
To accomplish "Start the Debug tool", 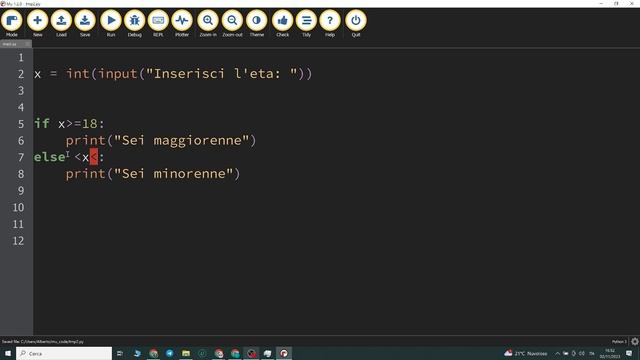I will tap(134, 24).
